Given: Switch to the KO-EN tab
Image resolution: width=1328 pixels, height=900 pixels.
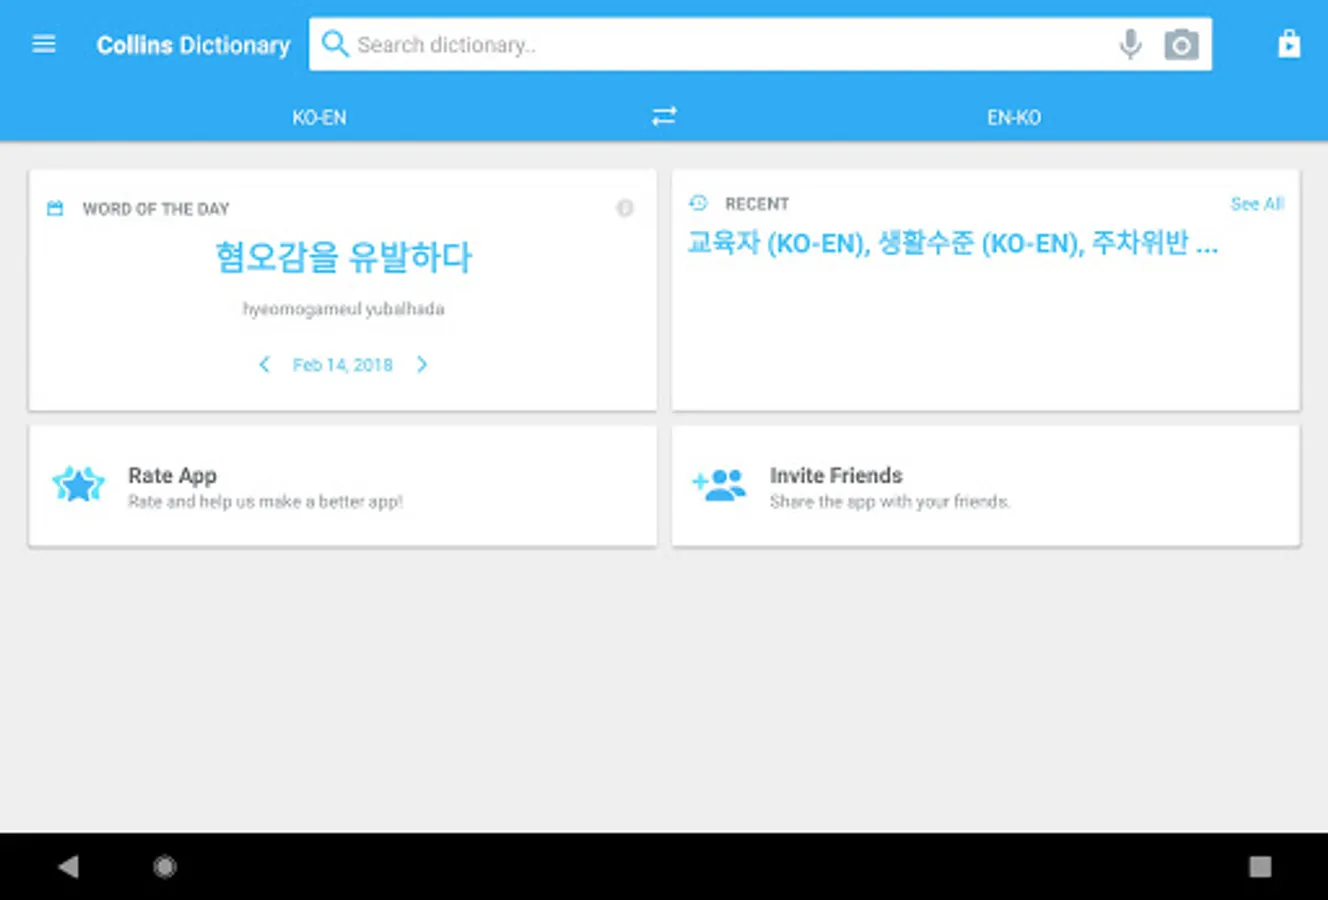Looking at the screenshot, I should click(318, 117).
